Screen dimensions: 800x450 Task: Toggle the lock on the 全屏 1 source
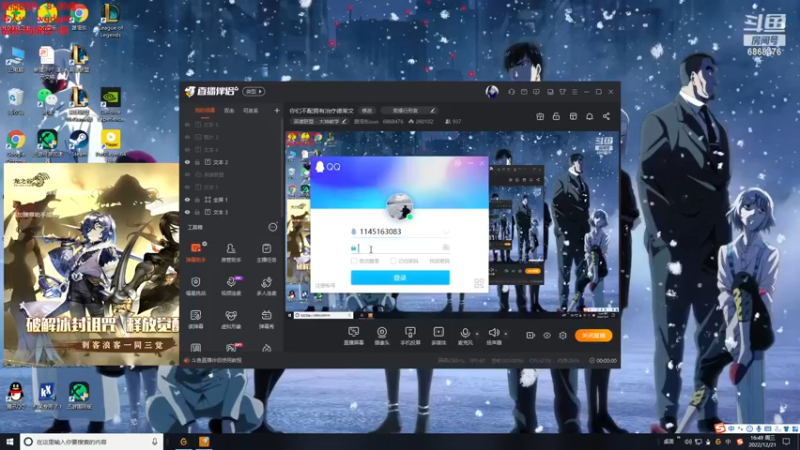[x=197, y=199]
